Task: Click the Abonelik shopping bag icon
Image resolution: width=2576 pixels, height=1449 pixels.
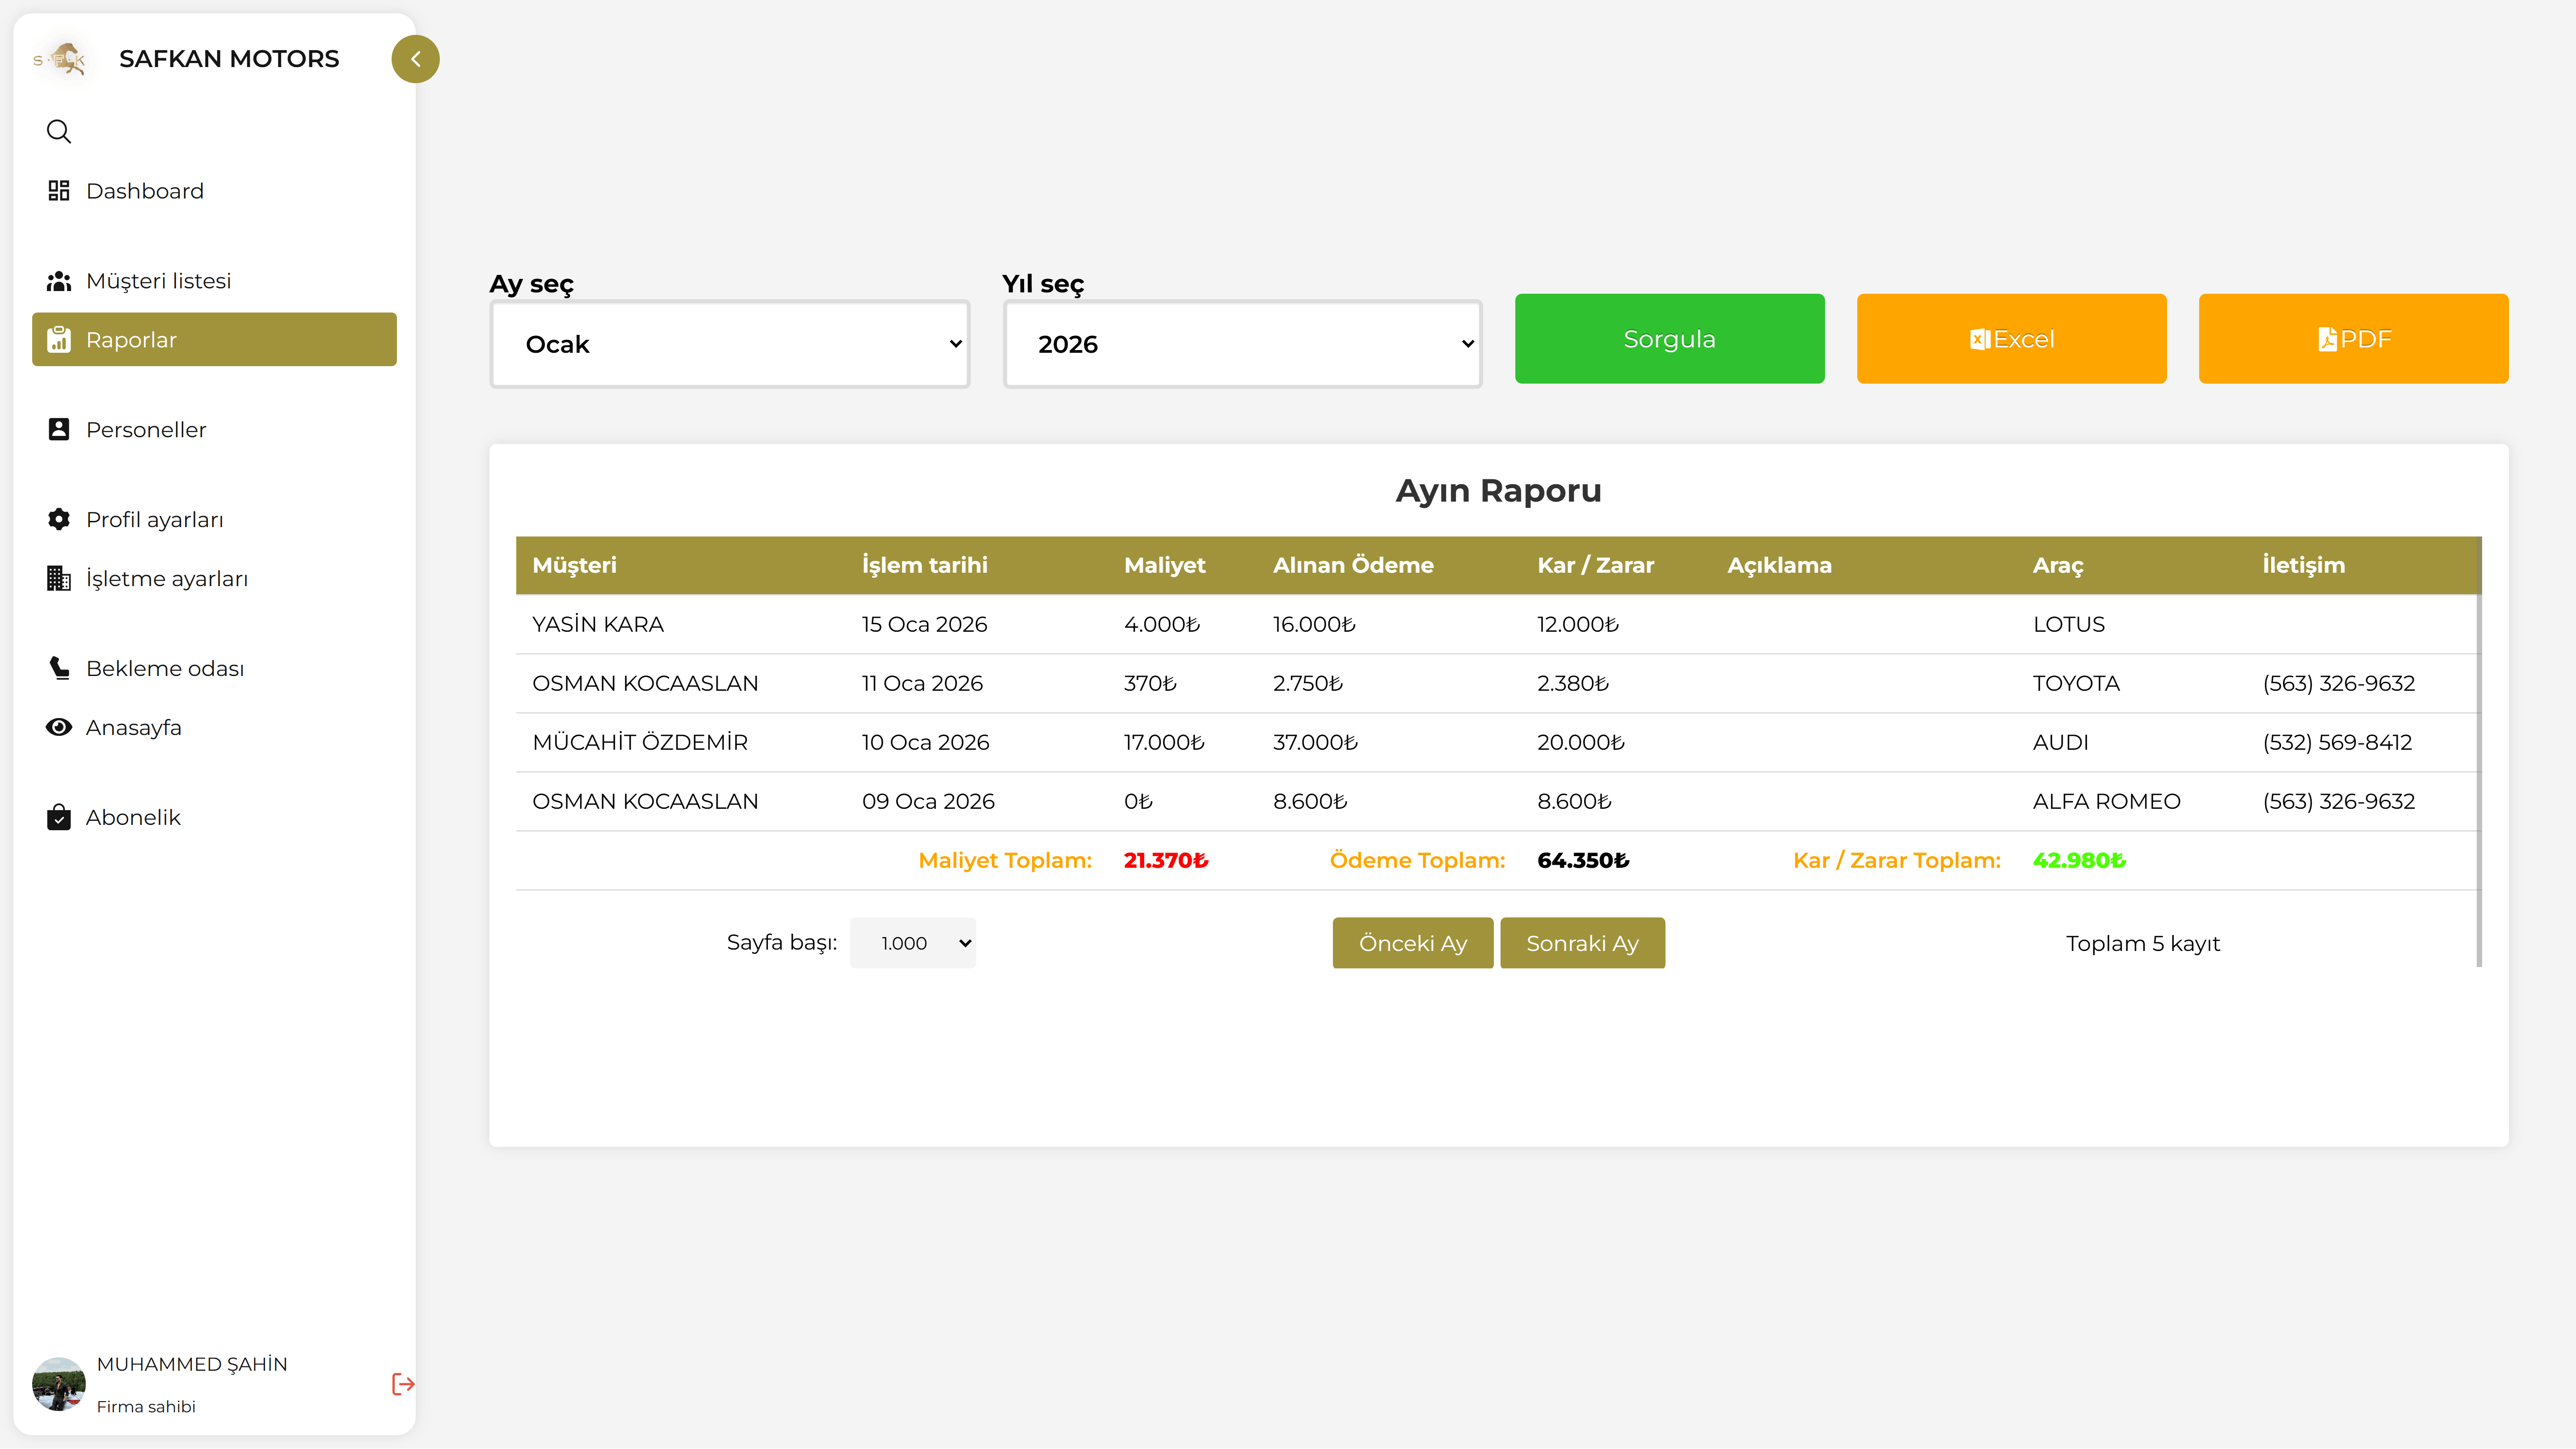Action: [59, 817]
